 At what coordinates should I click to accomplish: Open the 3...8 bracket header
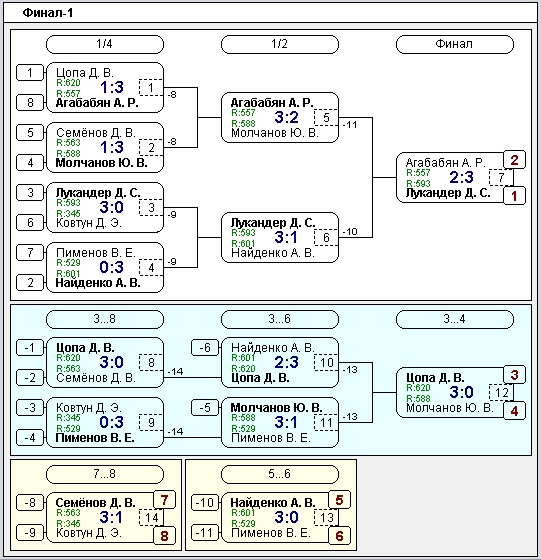(105, 319)
